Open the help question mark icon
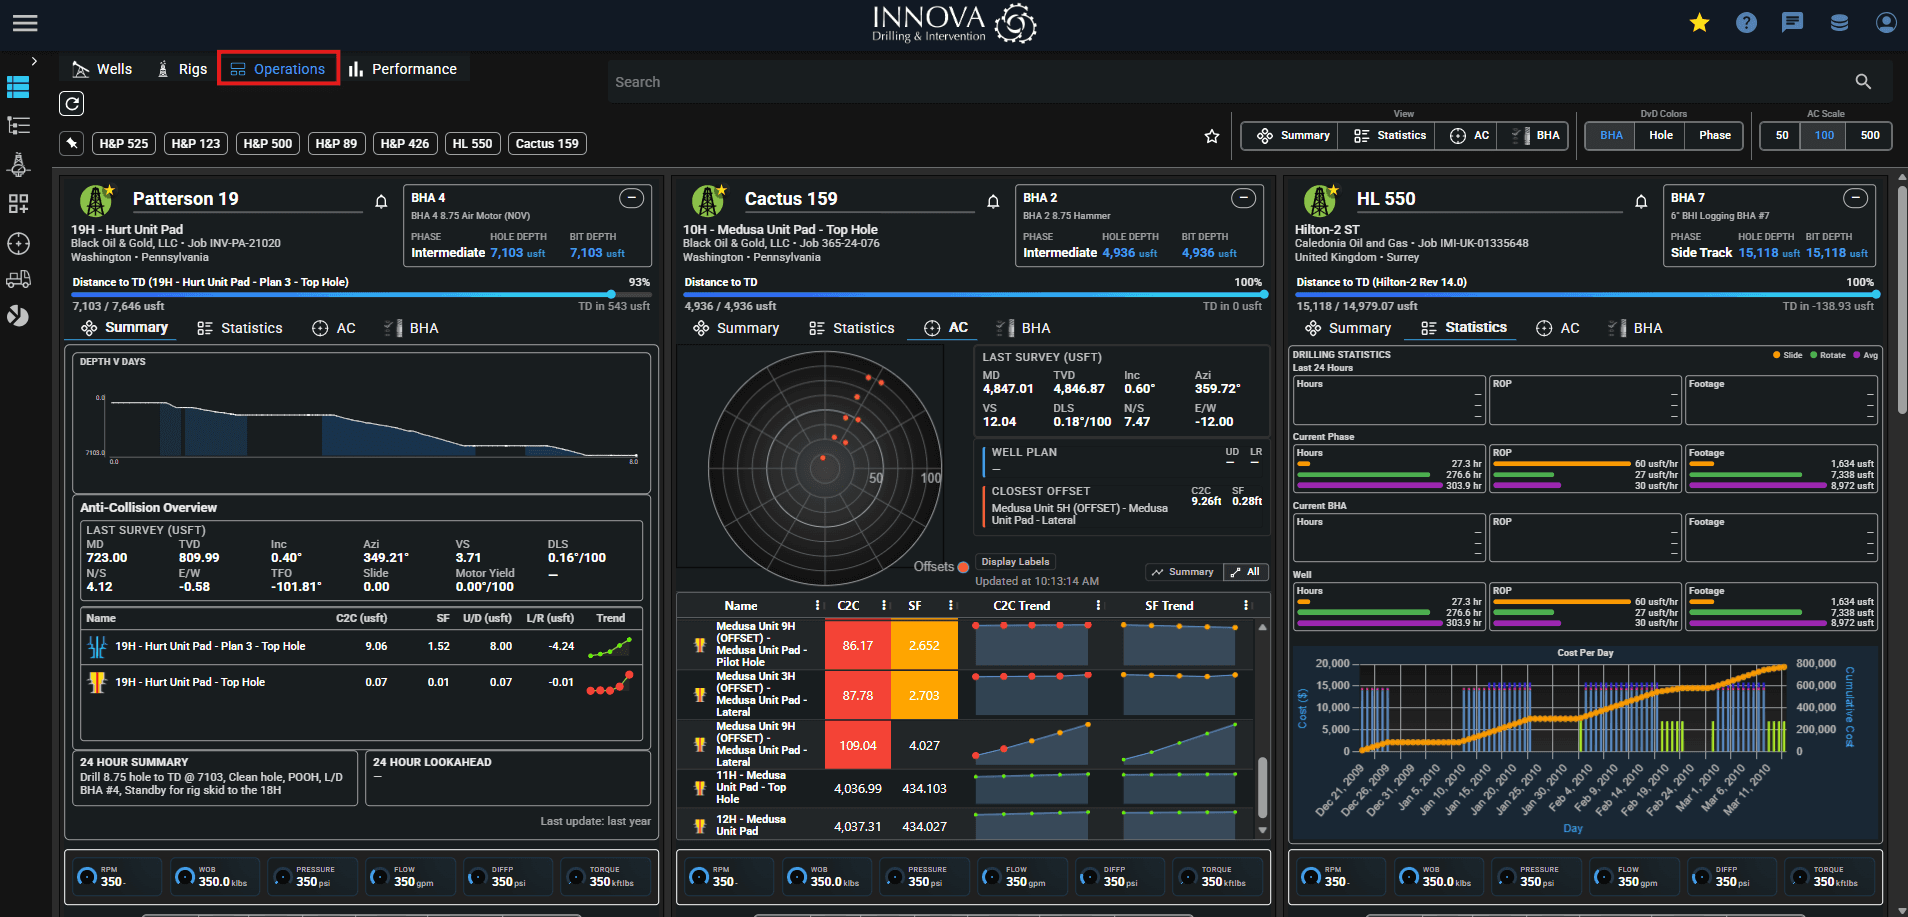Viewport: 1908px width, 917px height. pos(1746,22)
